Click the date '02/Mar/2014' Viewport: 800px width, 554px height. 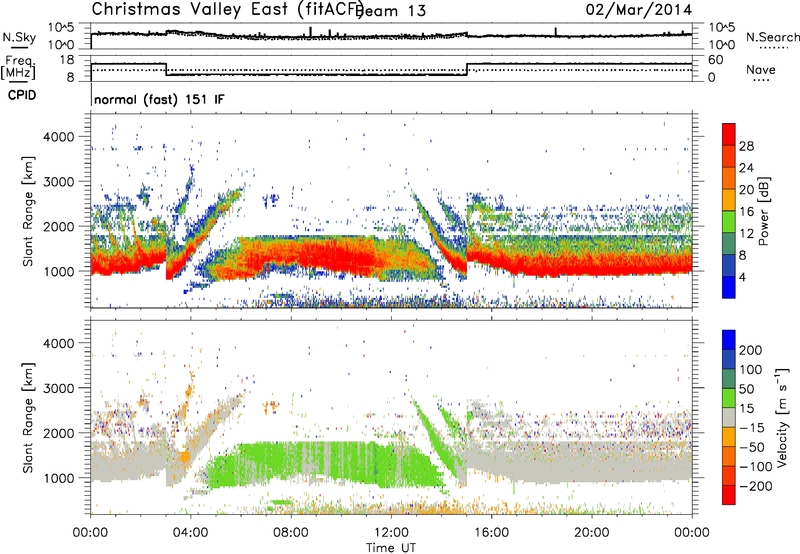click(x=639, y=10)
